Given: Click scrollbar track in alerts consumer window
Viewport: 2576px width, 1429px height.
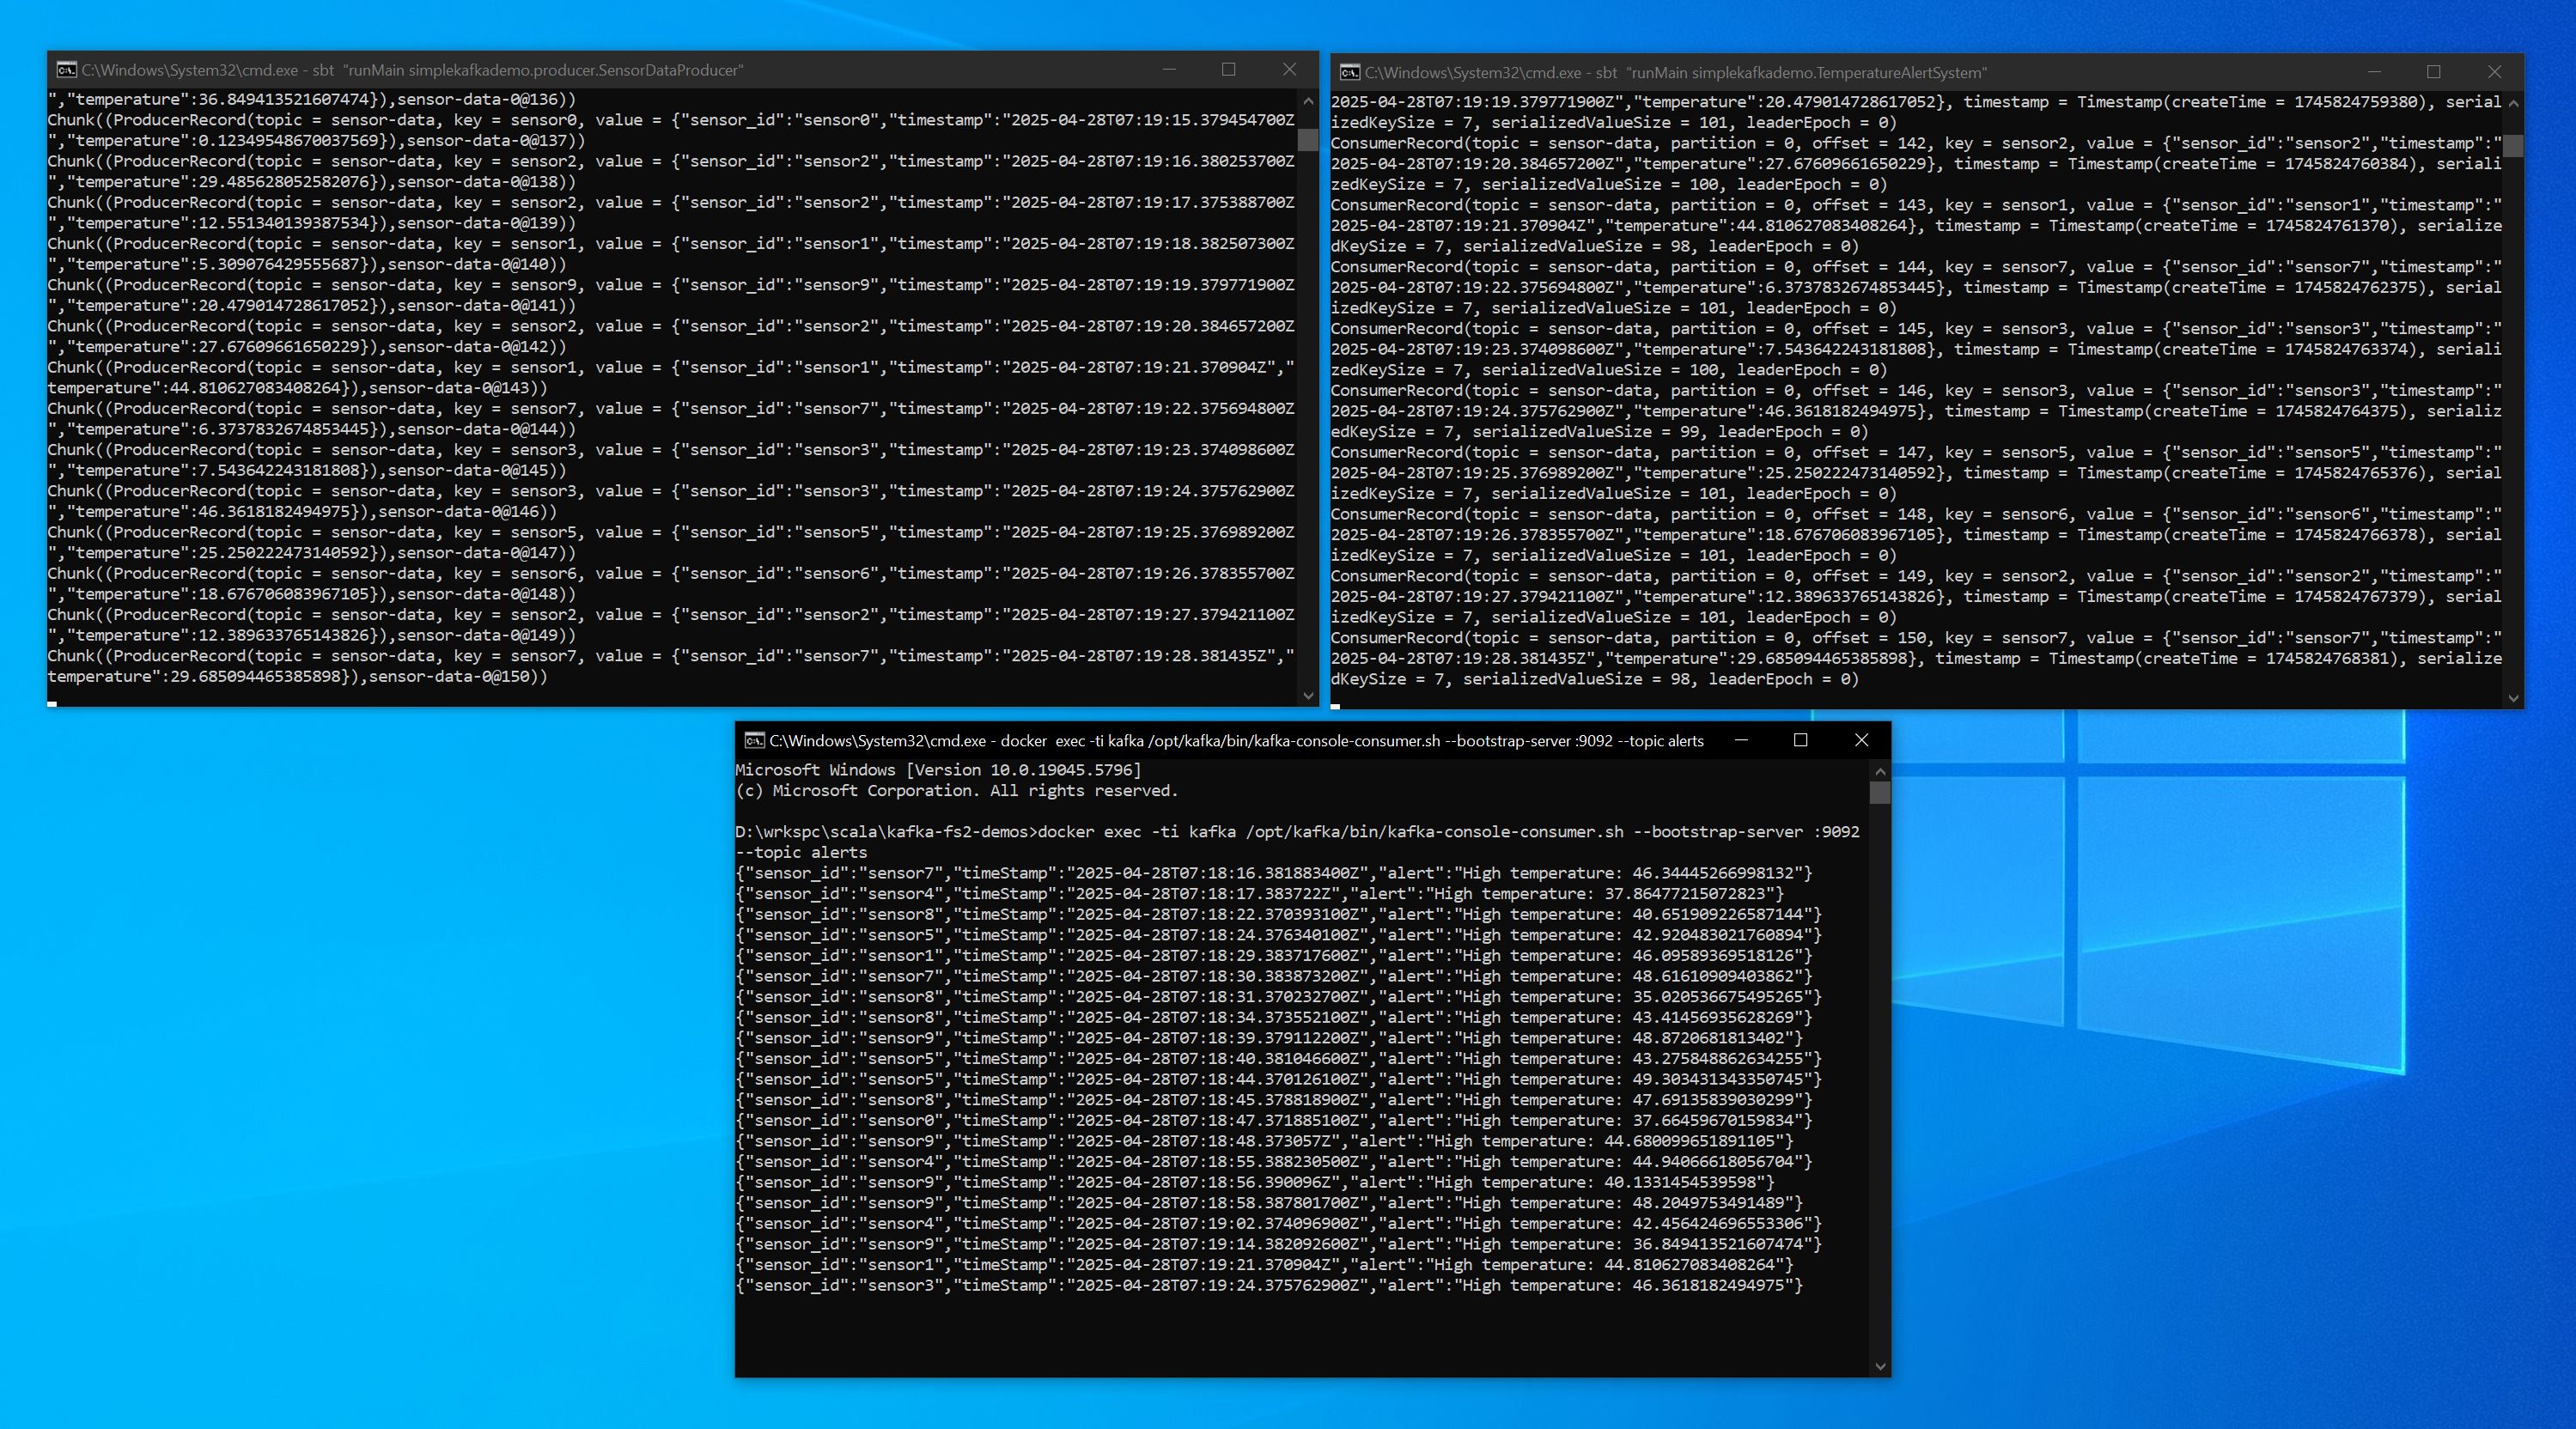Looking at the screenshot, I should pyautogui.click(x=1880, y=1100).
